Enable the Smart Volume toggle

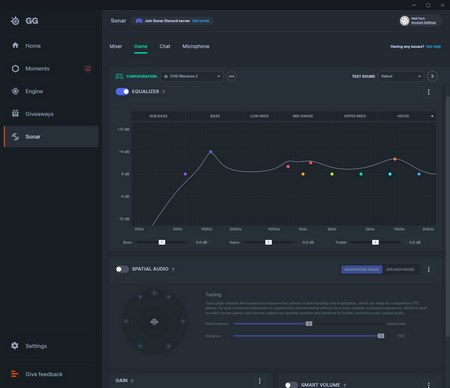291,385
